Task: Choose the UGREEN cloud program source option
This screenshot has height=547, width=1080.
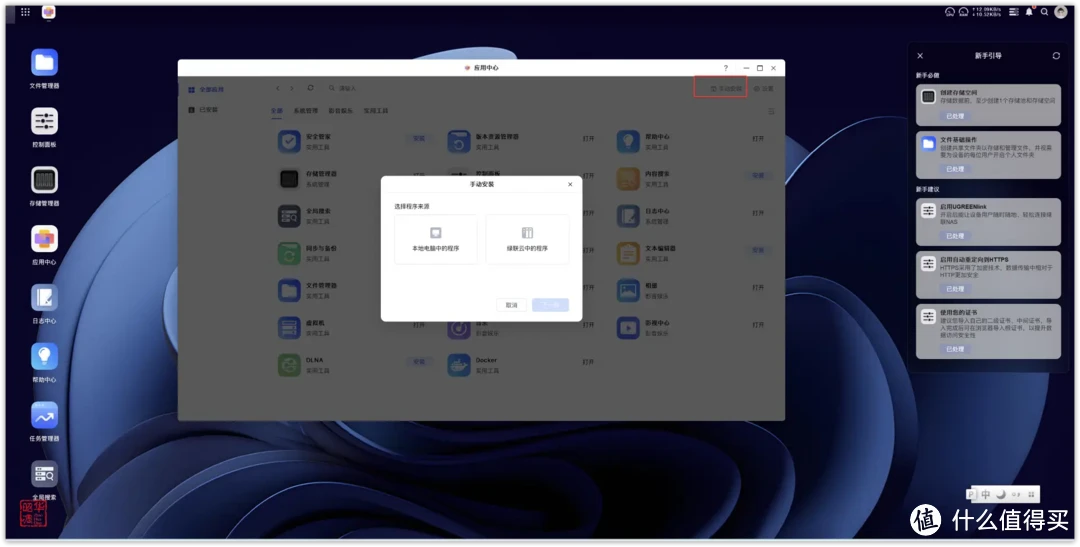Action: (527, 239)
